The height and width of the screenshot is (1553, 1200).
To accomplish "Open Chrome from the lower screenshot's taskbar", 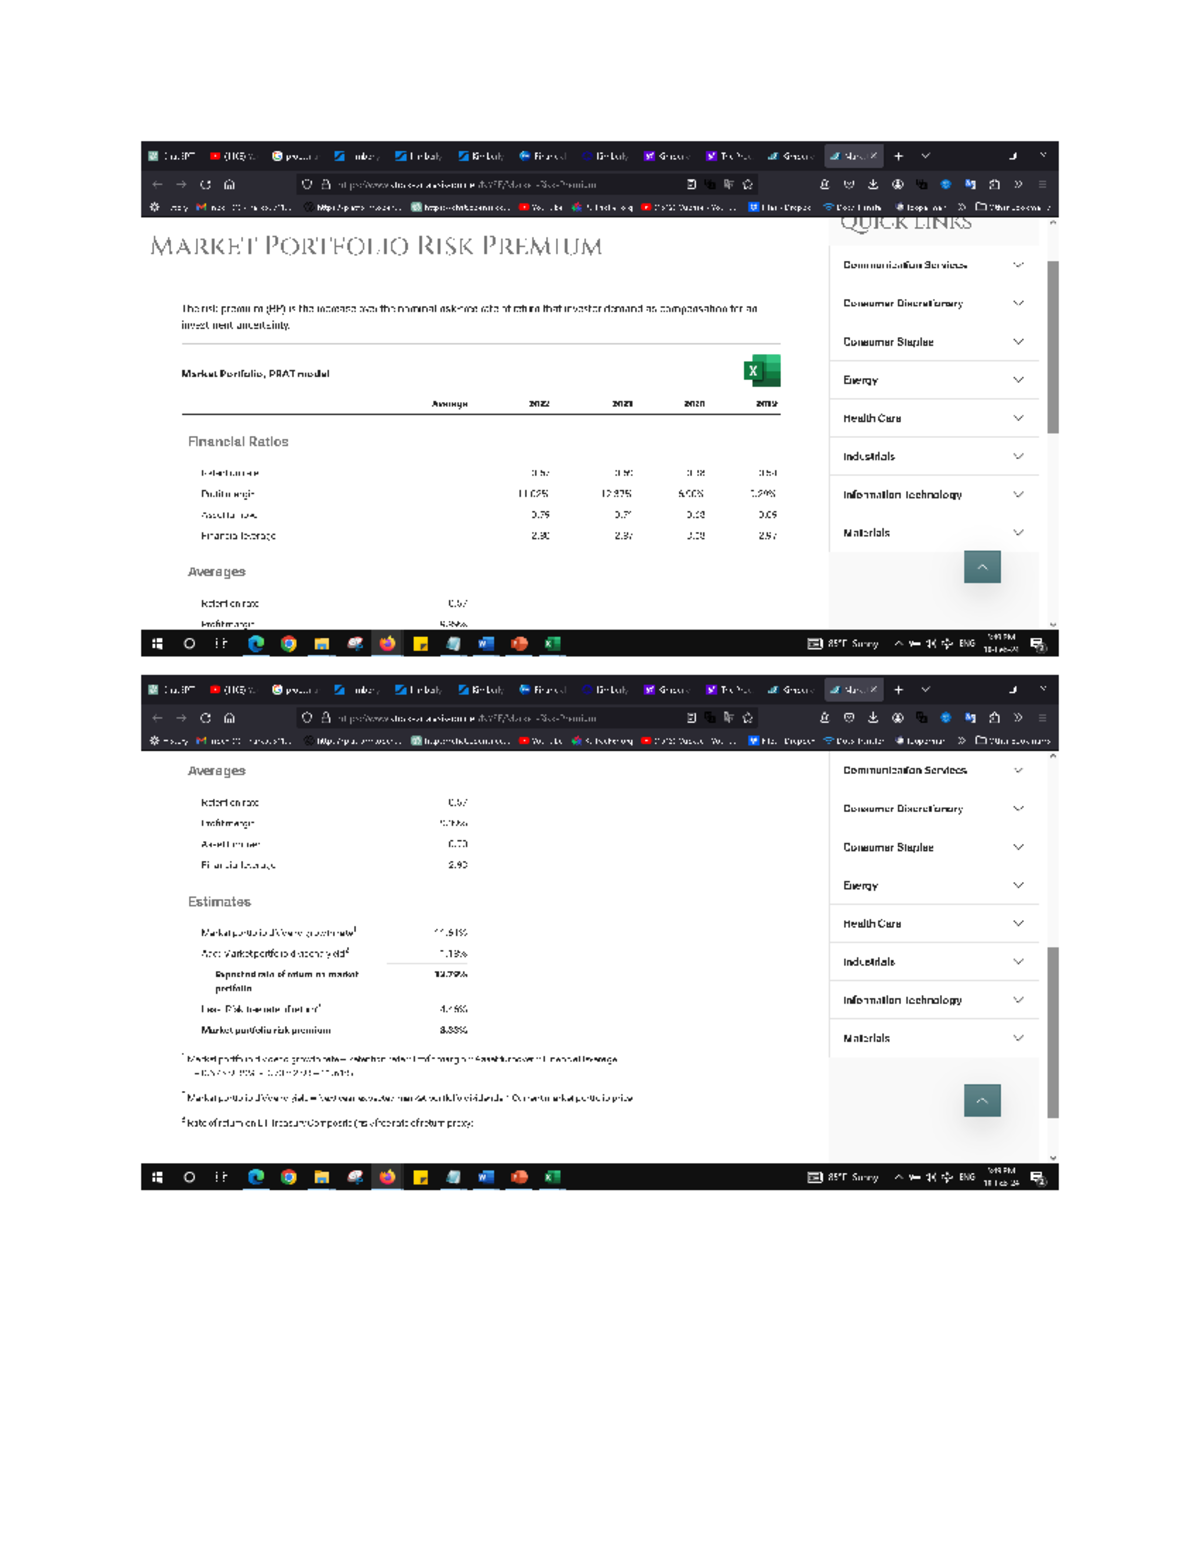I will point(289,1177).
